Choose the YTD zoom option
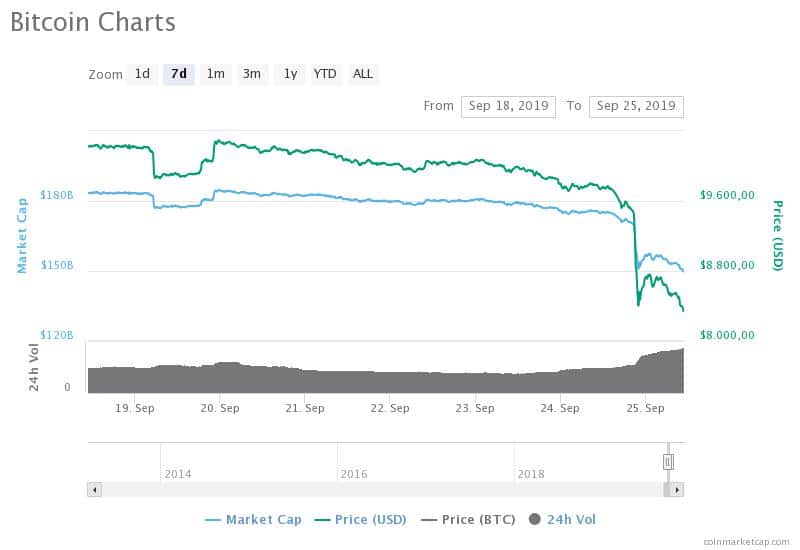 coord(325,74)
